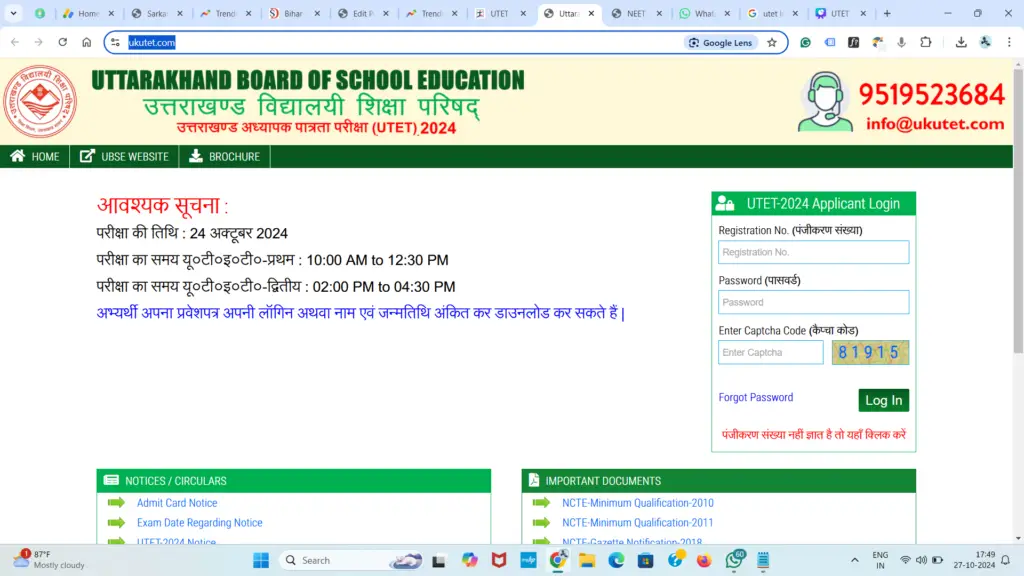Open the weather widget showing 87°F
This screenshot has height=576, width=1024.
49,560
